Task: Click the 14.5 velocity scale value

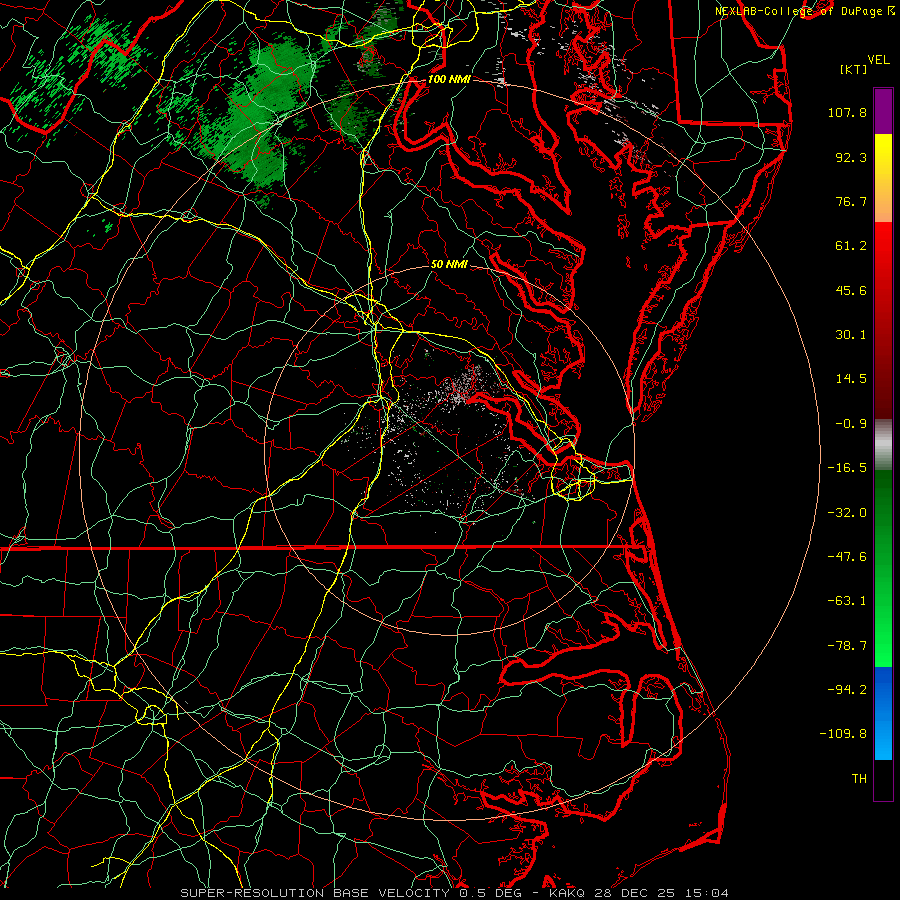Action: [x=851, y=379]
